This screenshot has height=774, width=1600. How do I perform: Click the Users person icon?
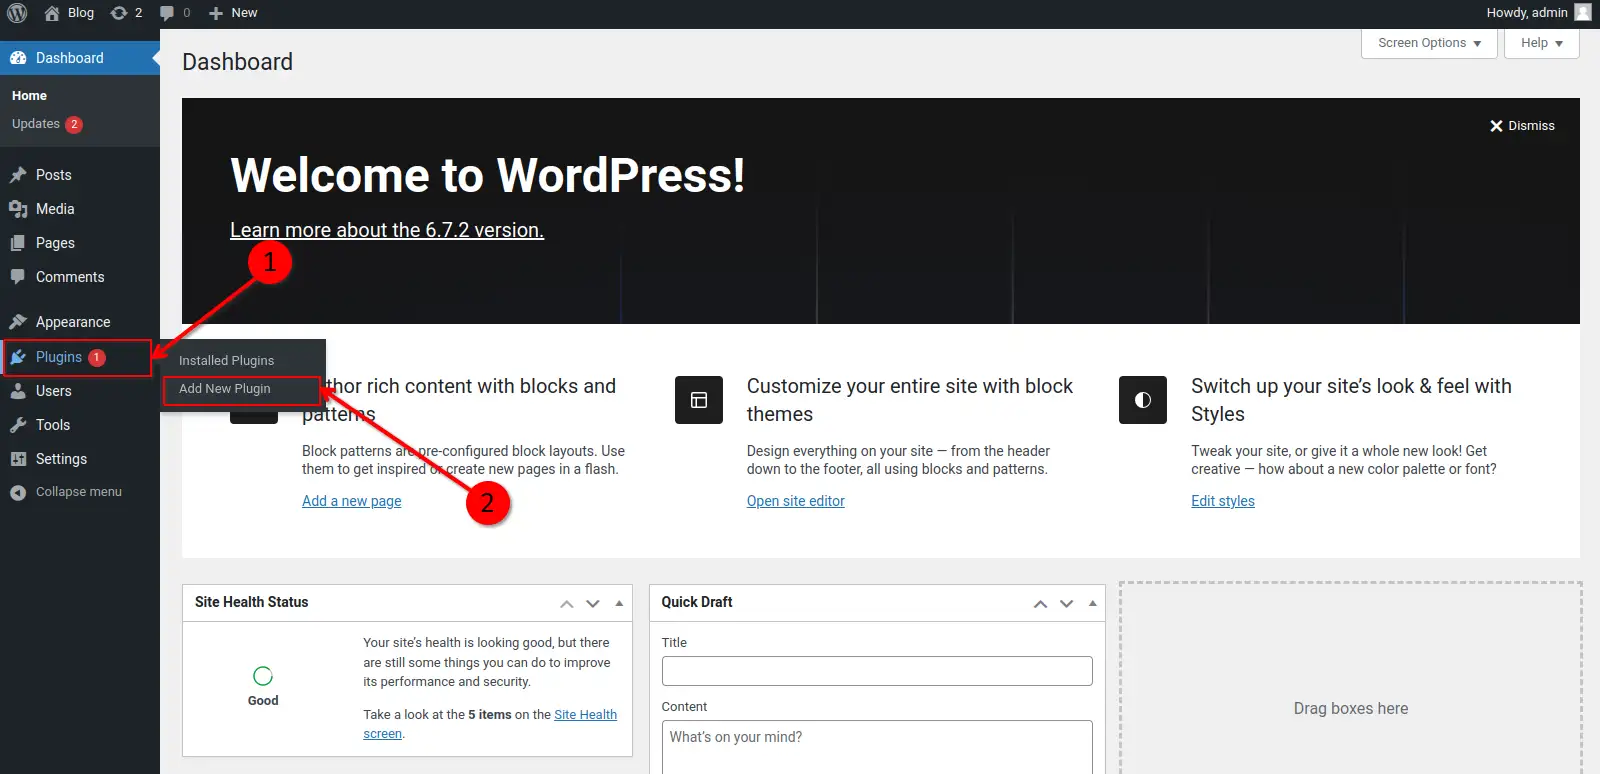click(x=18, y=391)
